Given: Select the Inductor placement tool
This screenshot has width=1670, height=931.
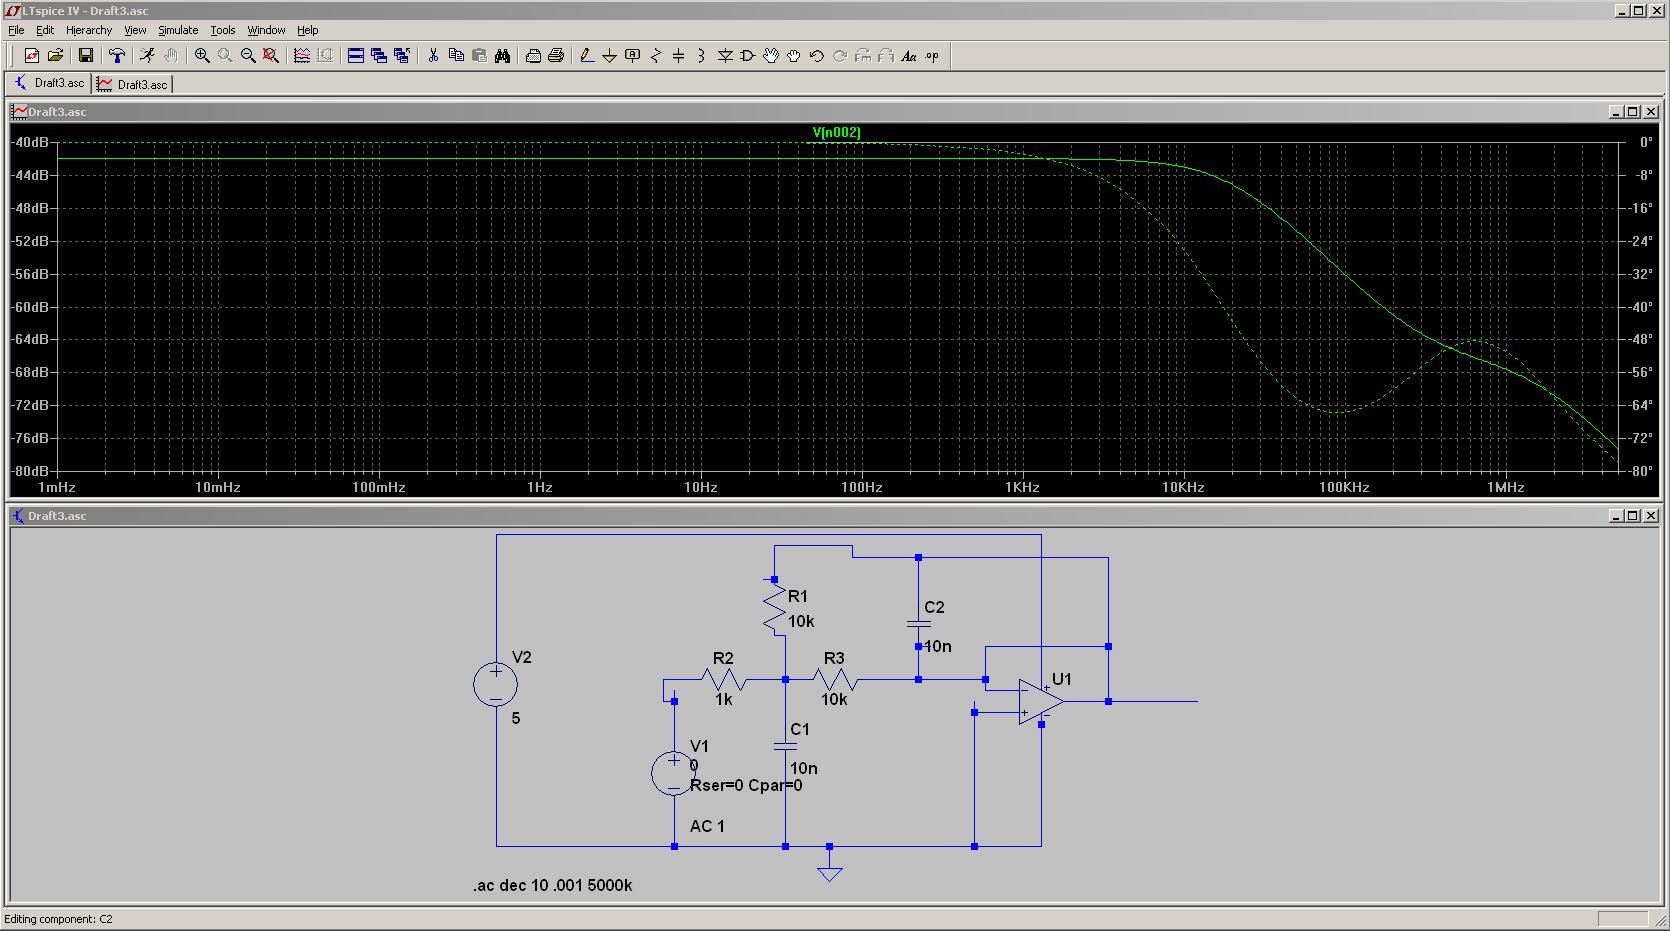Looking at the screenshot, I should 701,56.
